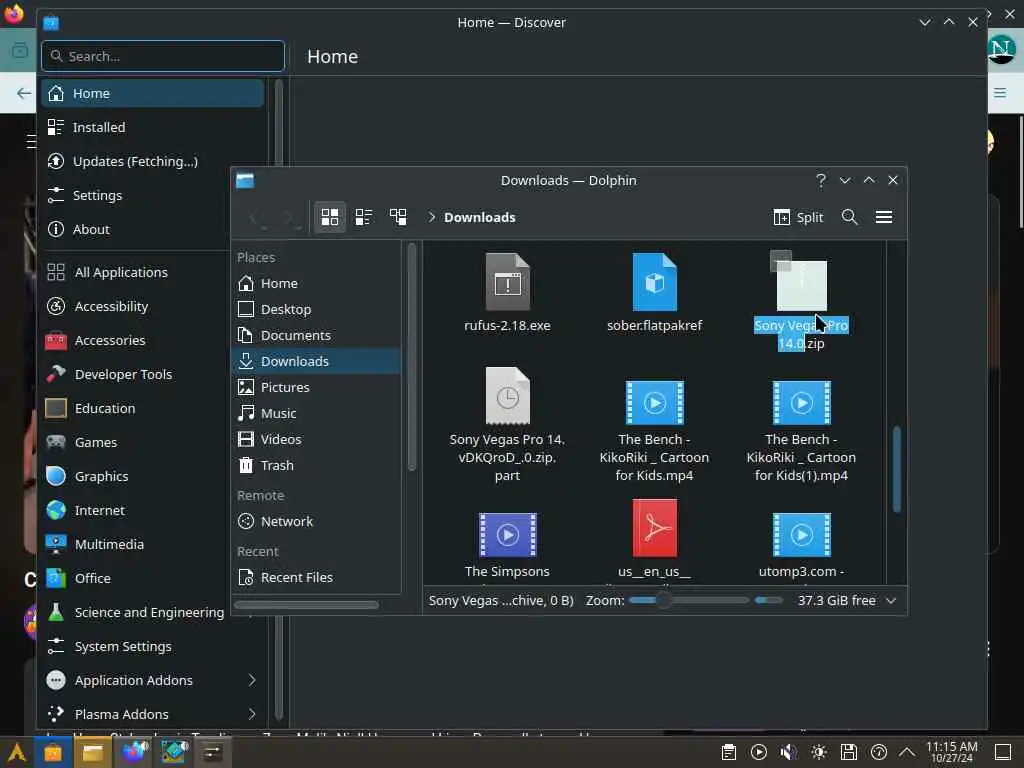Viewport: 1024px width, 768px height.
Task: Select Home in Discover sidebar
Action: (x=153, y=93)
